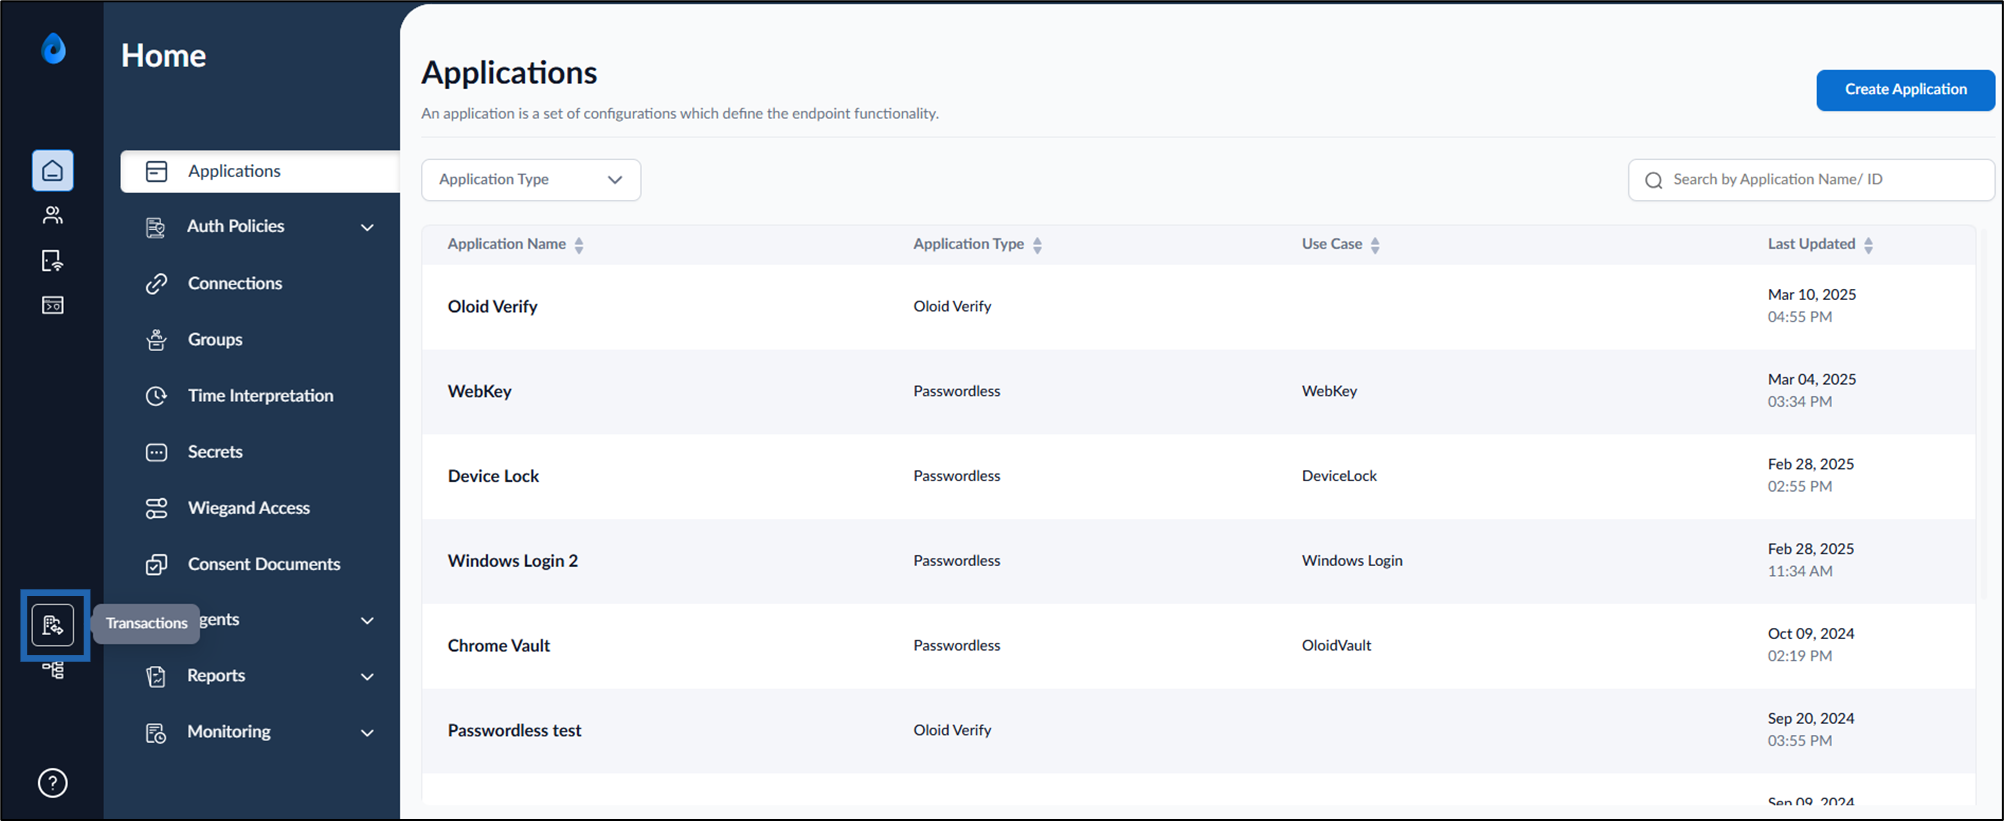Open Consent Documents in the sidebar

(264, 564)
